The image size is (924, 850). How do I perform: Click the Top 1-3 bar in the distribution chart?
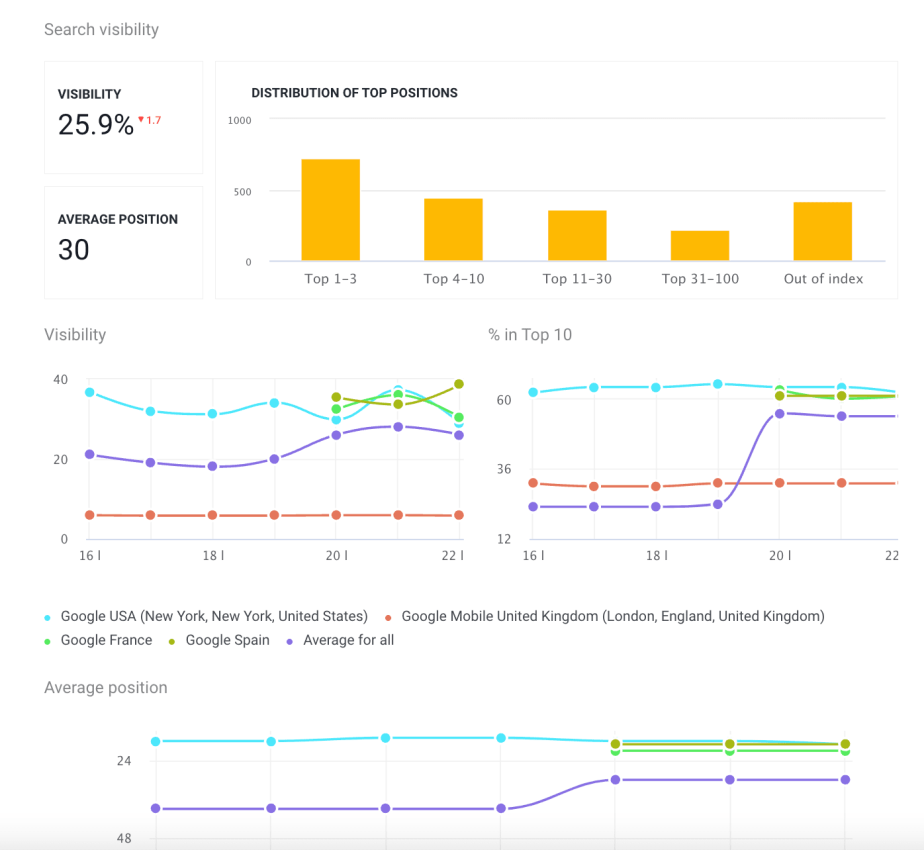[x=331, y=210]
